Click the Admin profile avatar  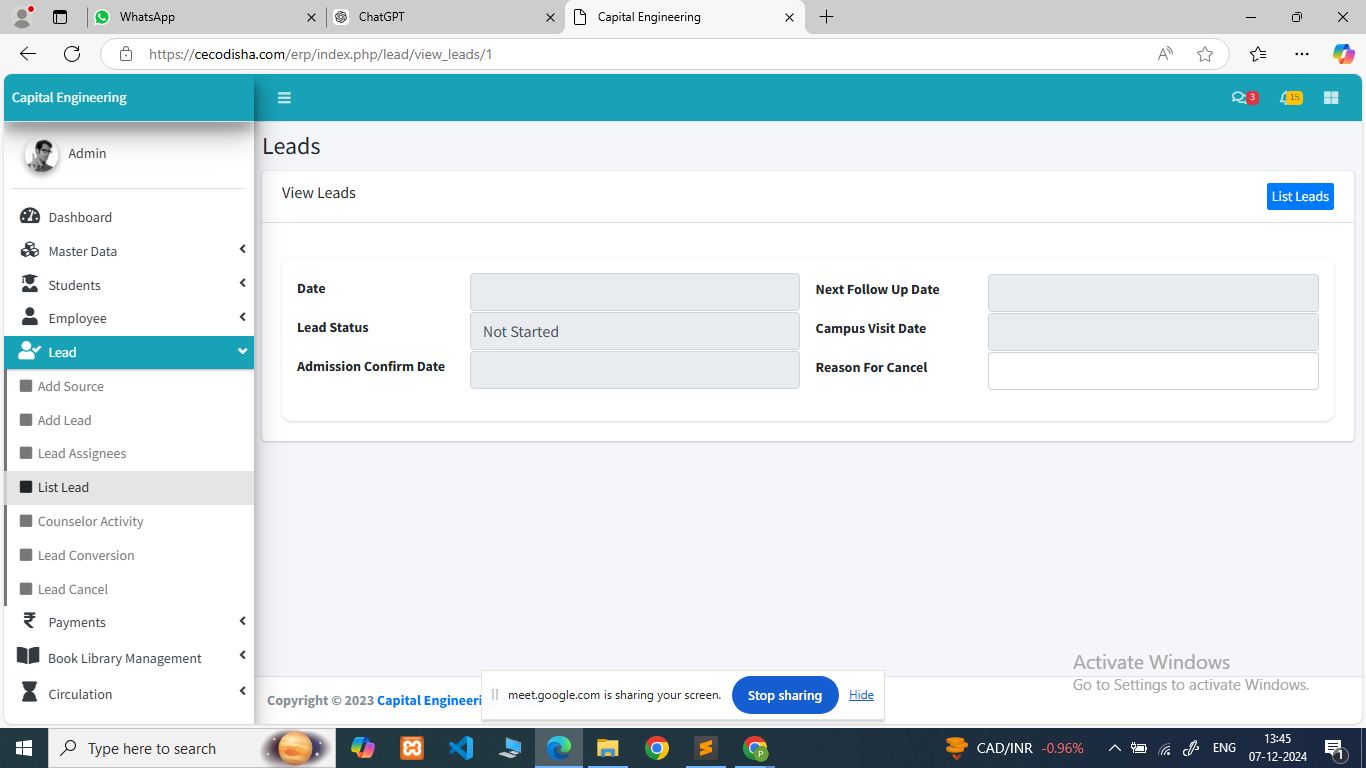pyautogui.click(x=41, y=155)
